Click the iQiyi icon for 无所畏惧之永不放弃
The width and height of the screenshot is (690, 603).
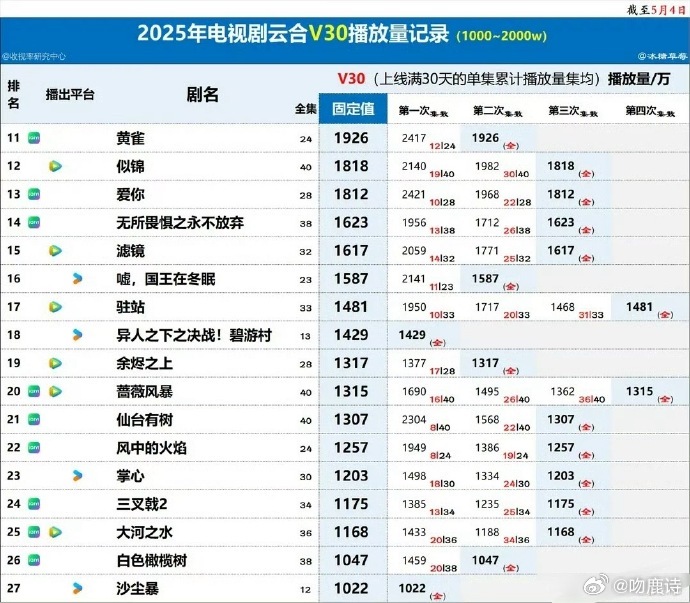pyautogui.click(x=34, y=223)
